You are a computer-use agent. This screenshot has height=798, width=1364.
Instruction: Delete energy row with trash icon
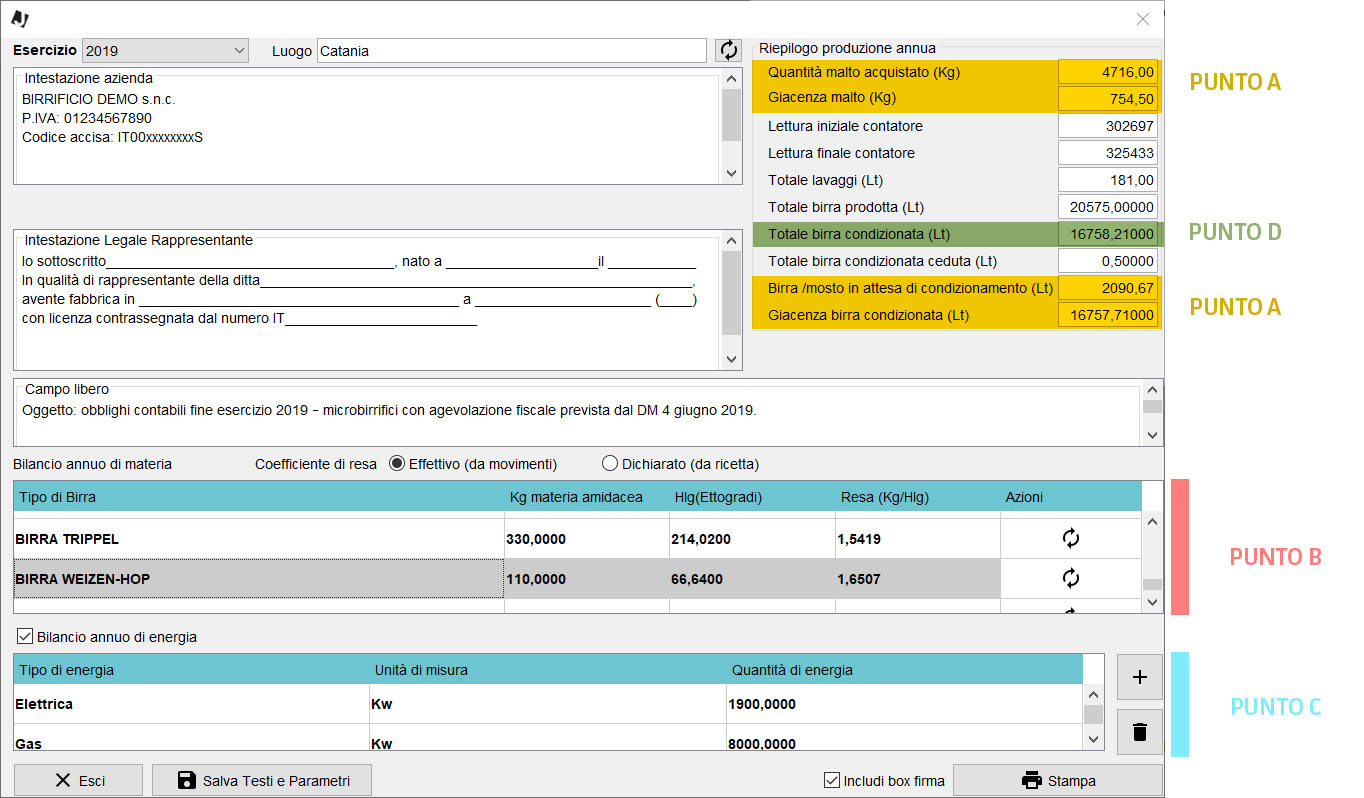[1139, 731]
